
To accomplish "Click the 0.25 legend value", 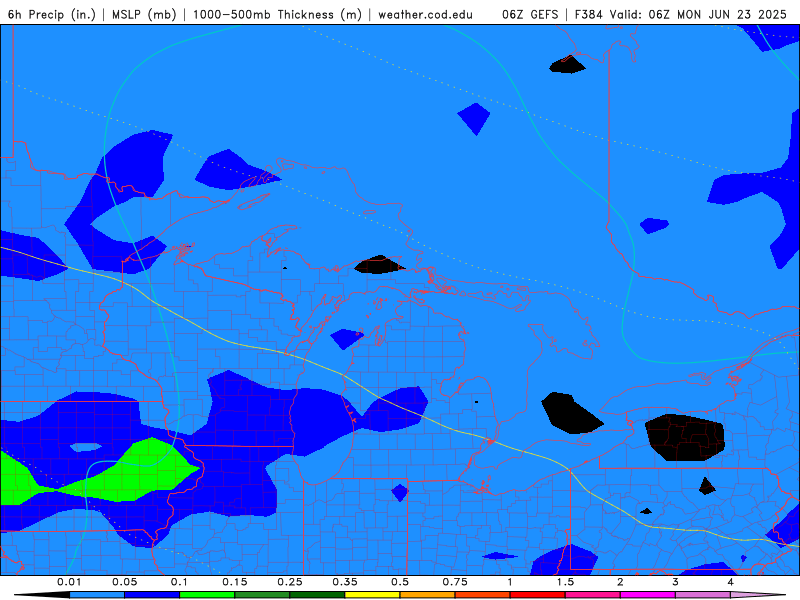I will click(290, 582).
